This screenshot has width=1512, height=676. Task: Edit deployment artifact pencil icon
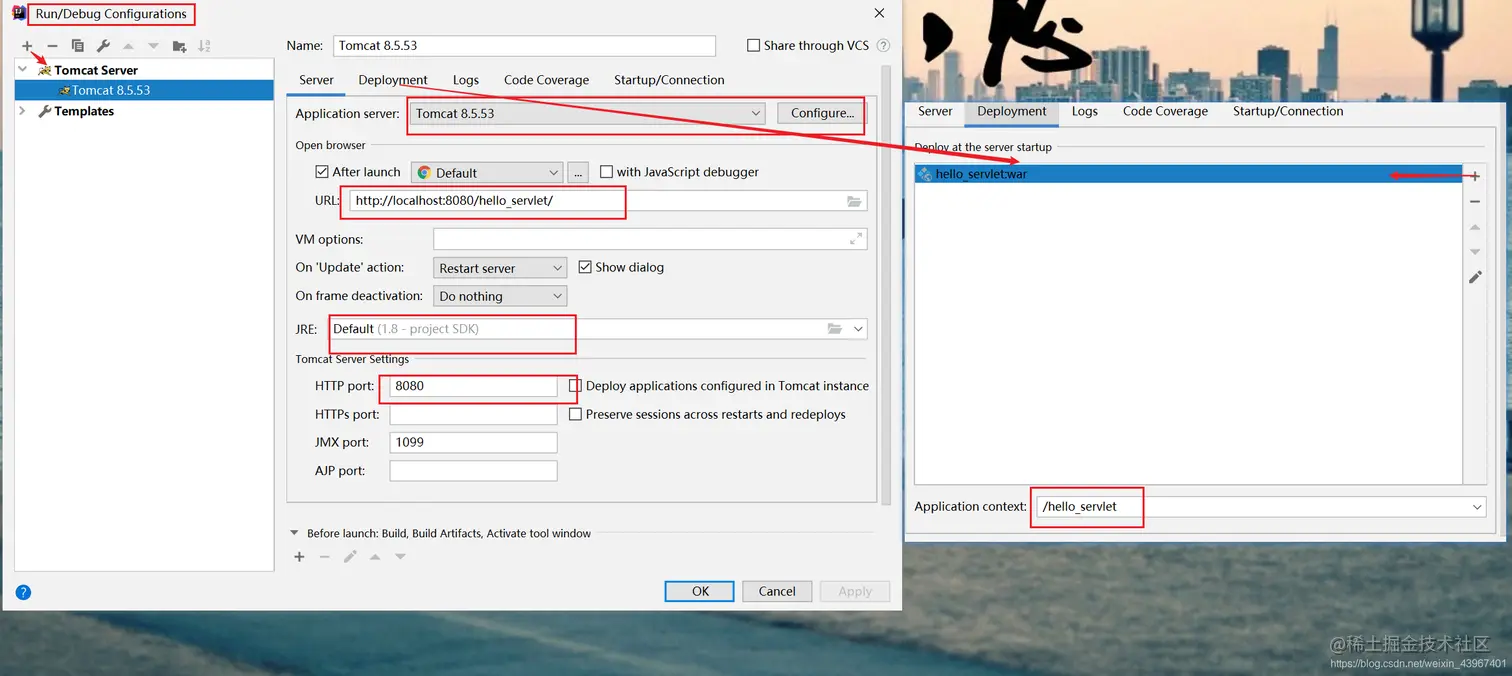pos(1475,277)
